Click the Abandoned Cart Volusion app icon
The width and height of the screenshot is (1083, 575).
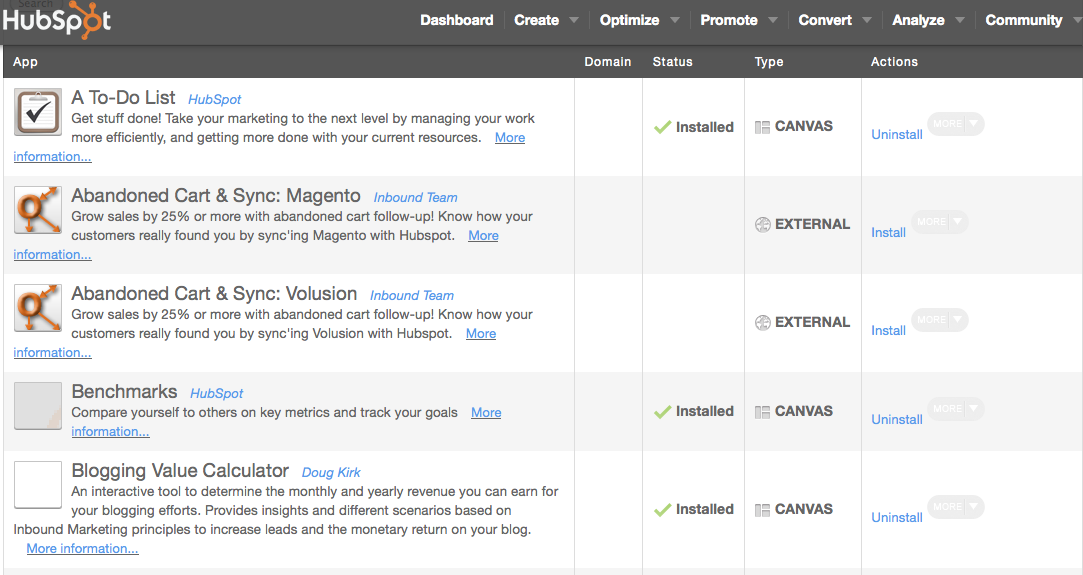point(38,309)
